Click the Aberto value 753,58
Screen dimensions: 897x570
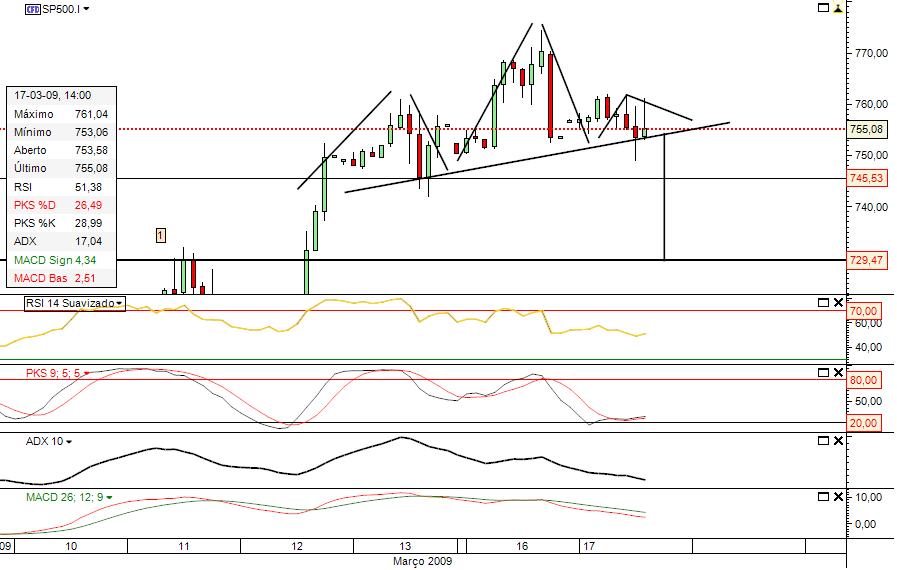pos(92,151)
